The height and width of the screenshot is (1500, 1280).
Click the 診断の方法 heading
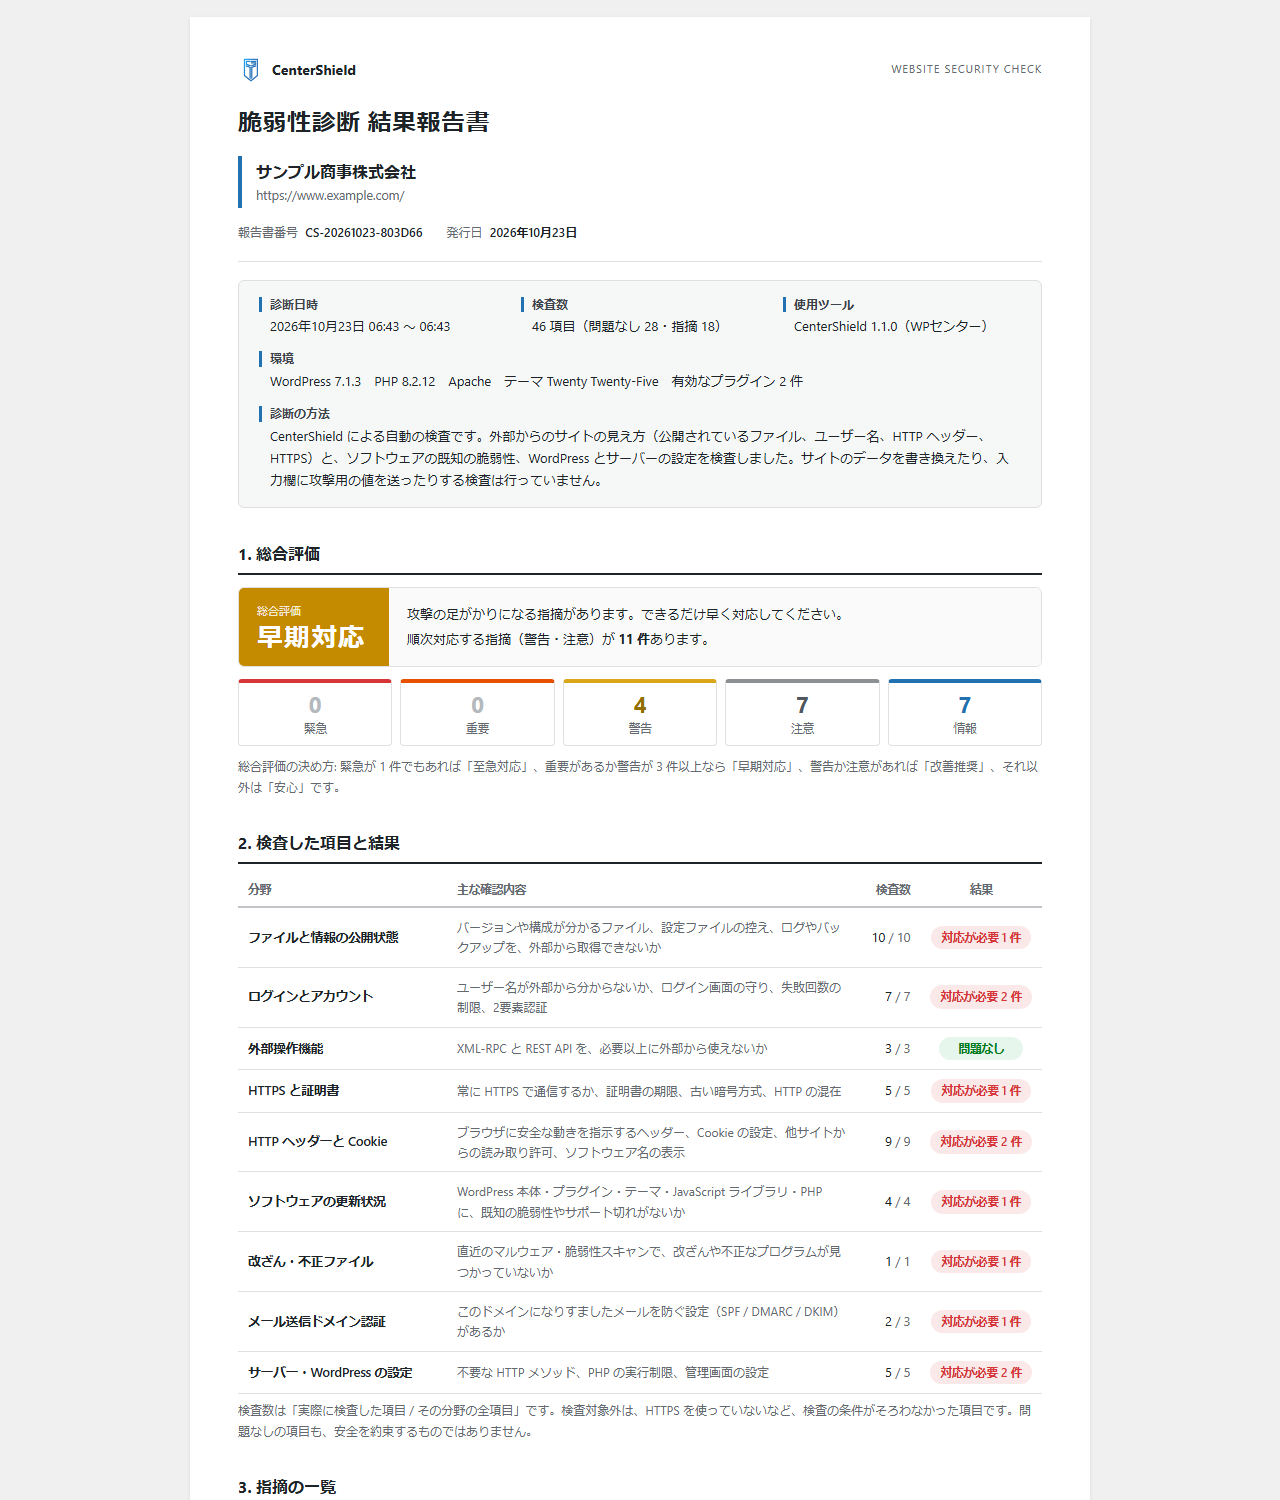(x=300, y=414)
